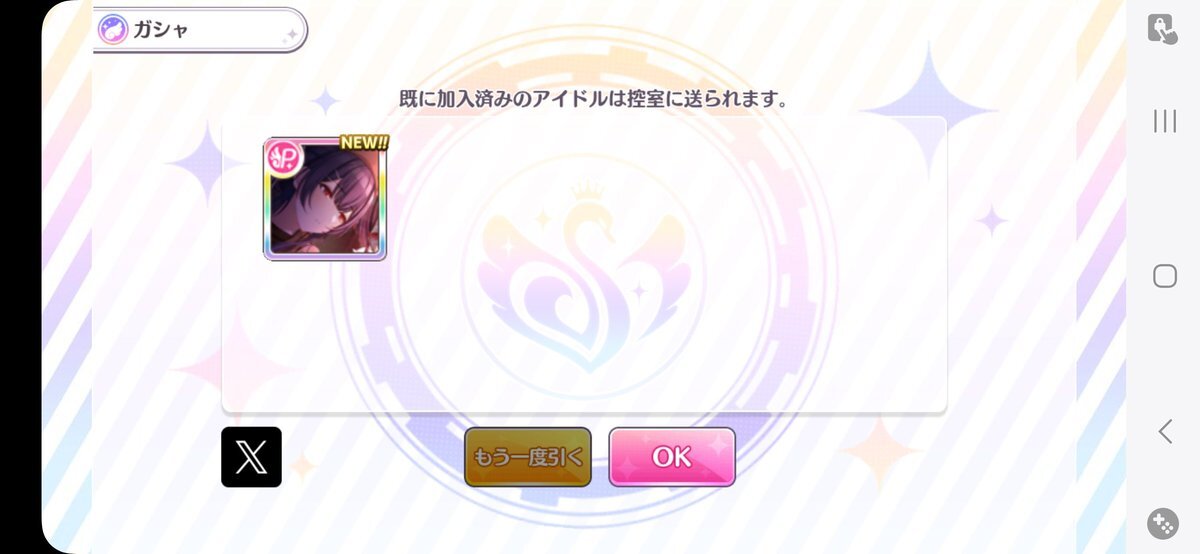Viewport: 1200px width, 554px height.
Task: Pull again with the もう一度引く button
Action: [528, 457]
